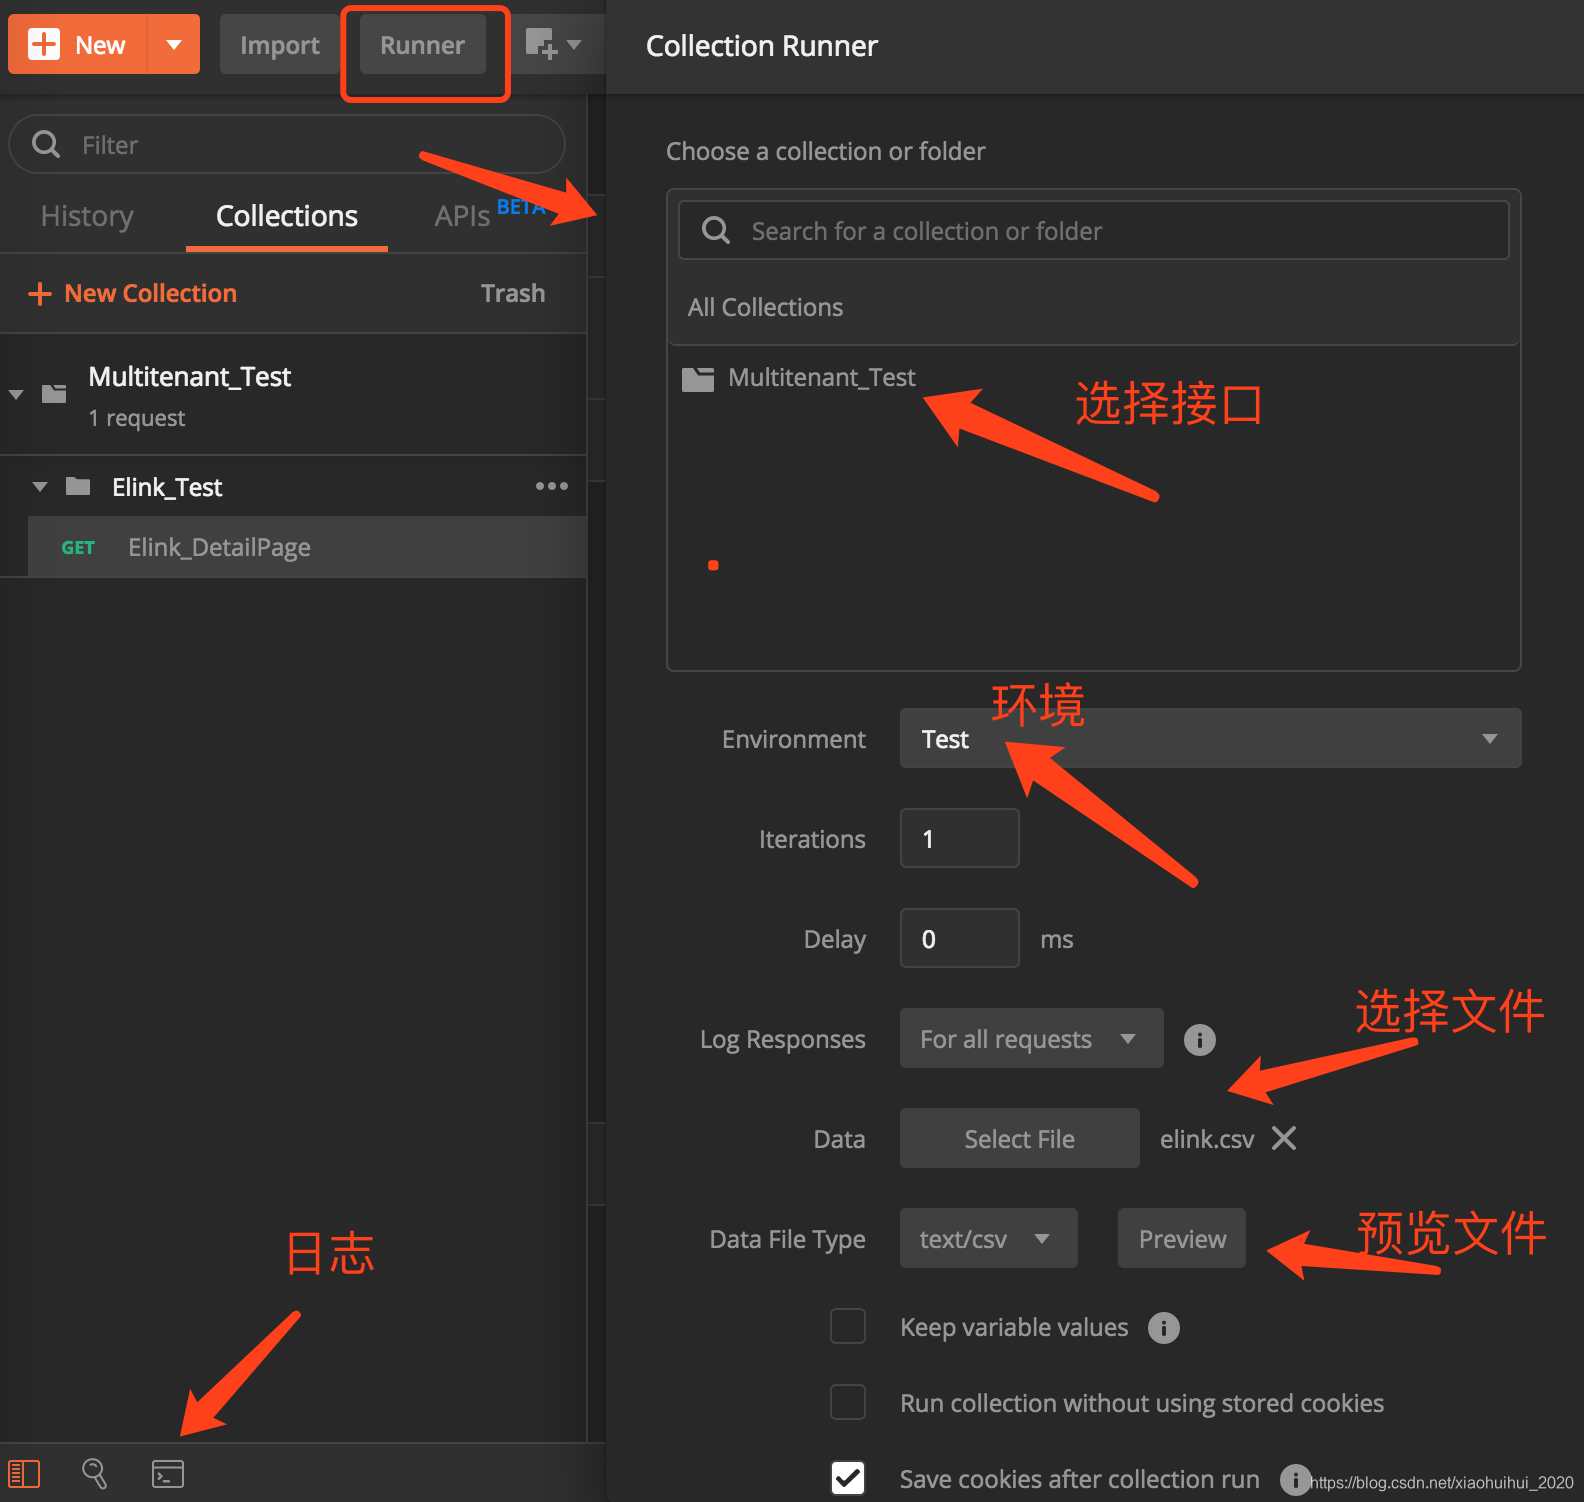Switch to the APIs tab
1584x1502 pixels.
pyautogui.click(x=462, y=216)
